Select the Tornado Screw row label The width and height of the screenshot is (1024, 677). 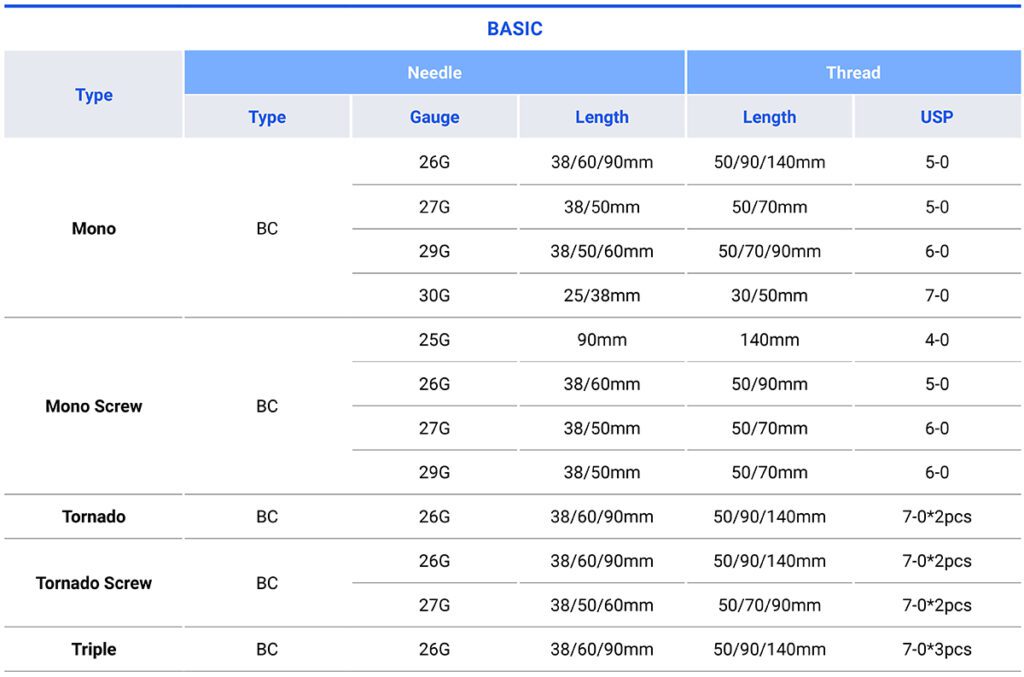tap(94, 583)
